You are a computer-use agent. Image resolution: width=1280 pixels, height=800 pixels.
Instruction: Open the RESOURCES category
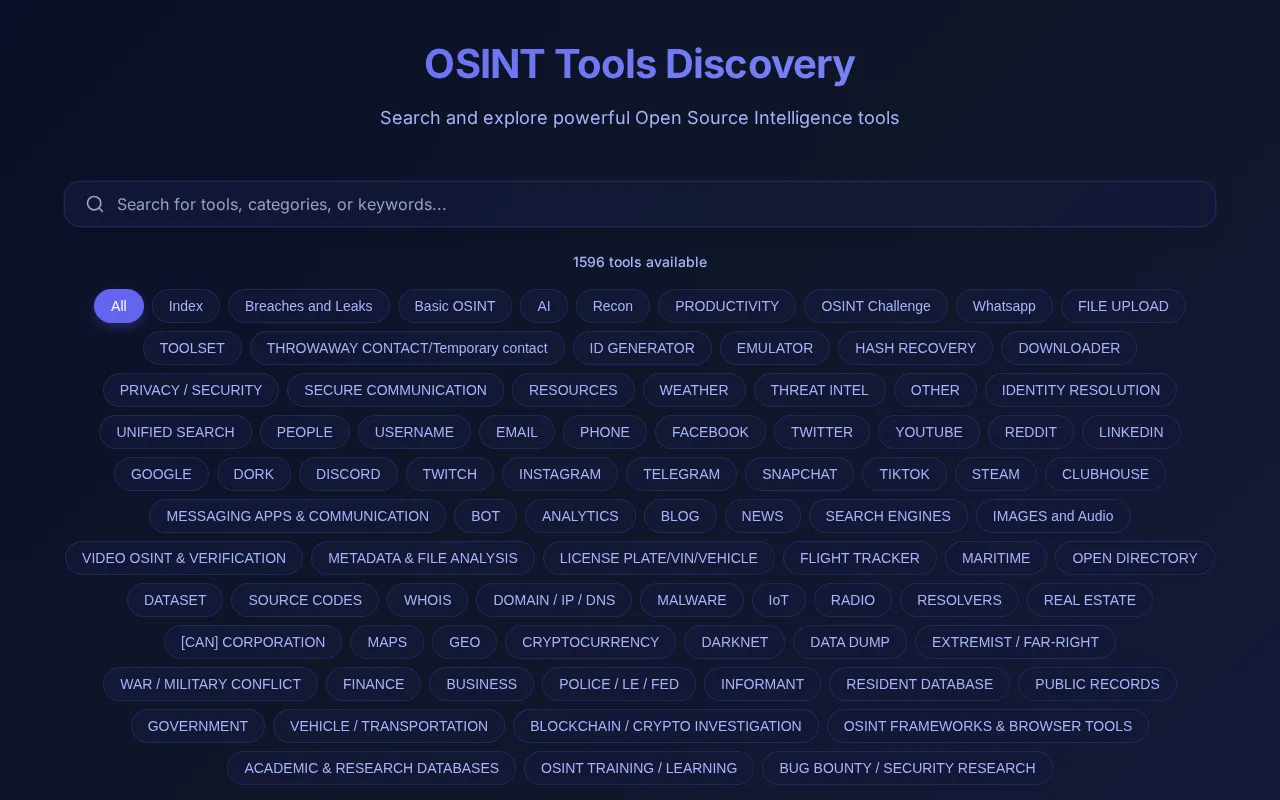573,390
